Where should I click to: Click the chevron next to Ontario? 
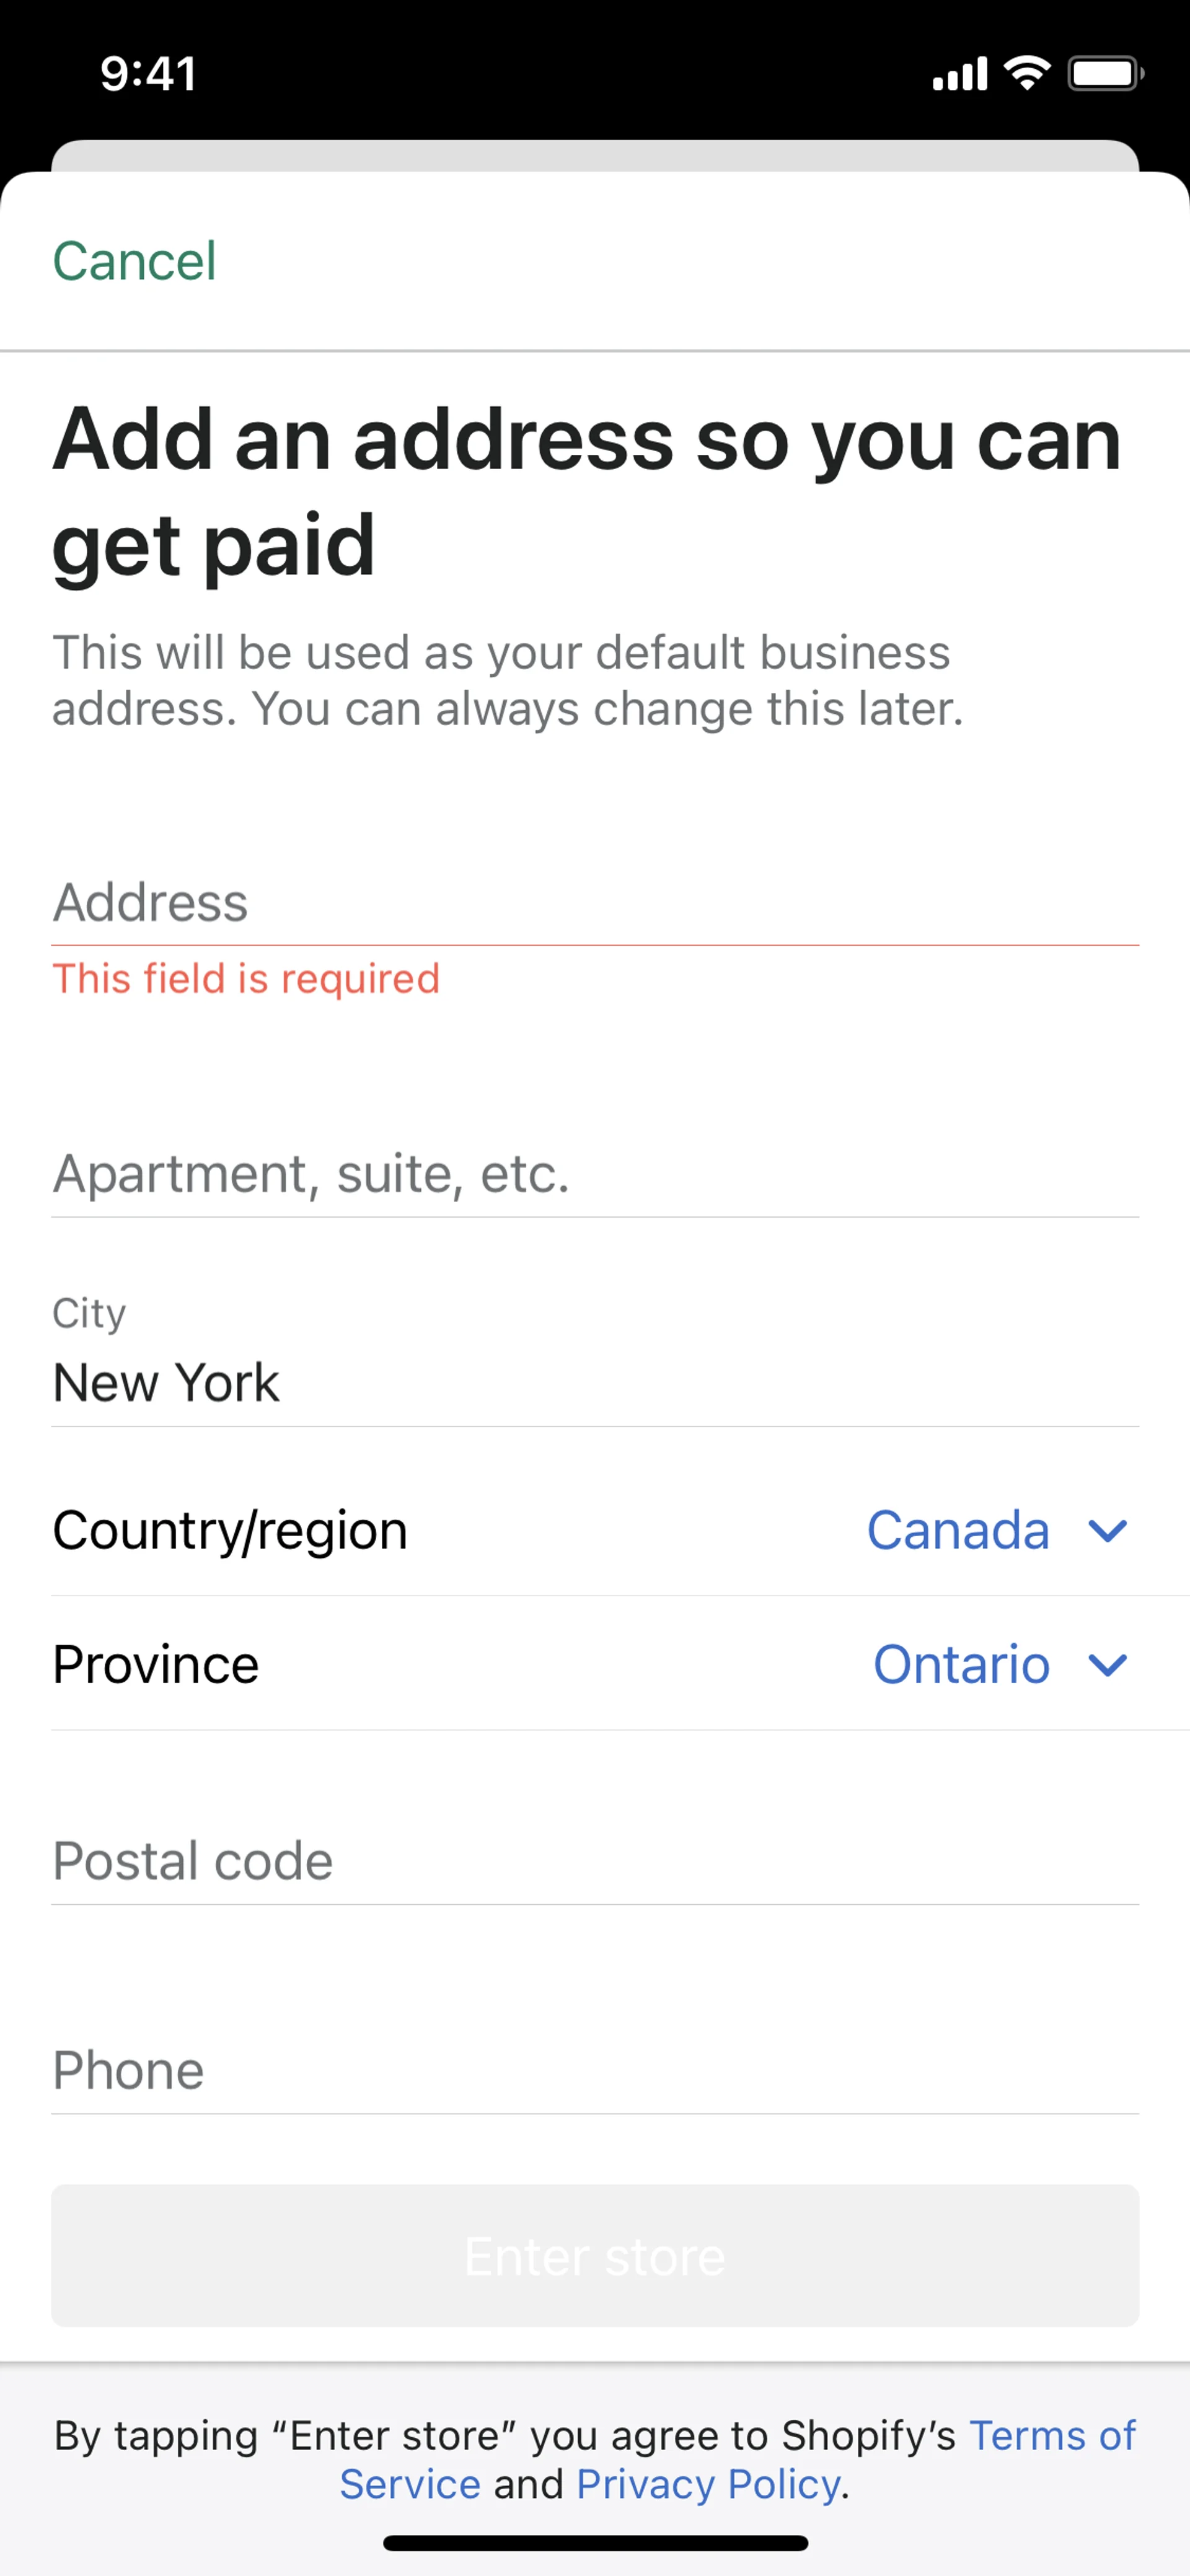click(x=1107, y=1665)
